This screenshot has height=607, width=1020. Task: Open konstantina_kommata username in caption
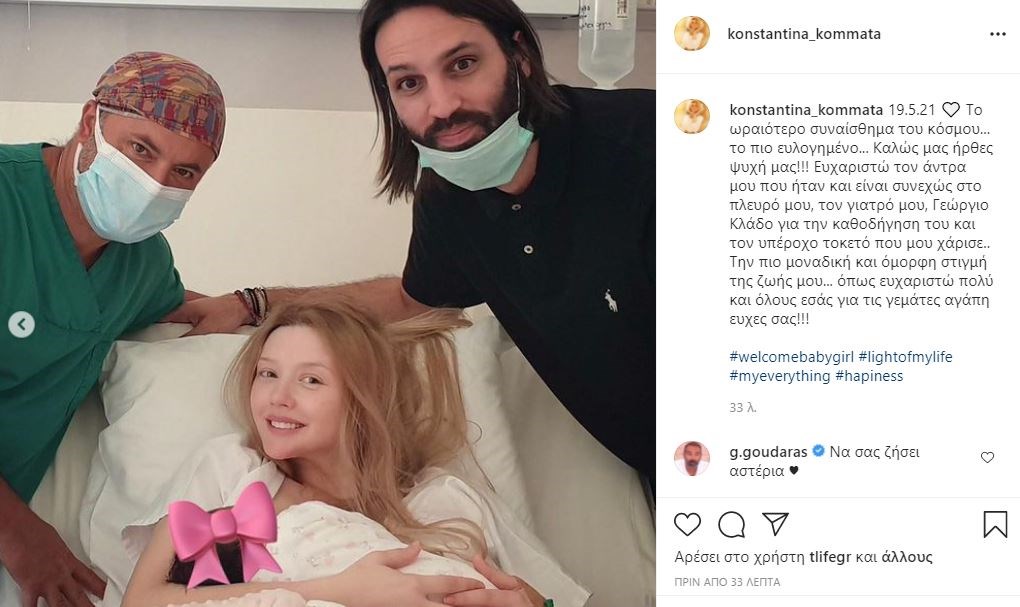(806, 110)
